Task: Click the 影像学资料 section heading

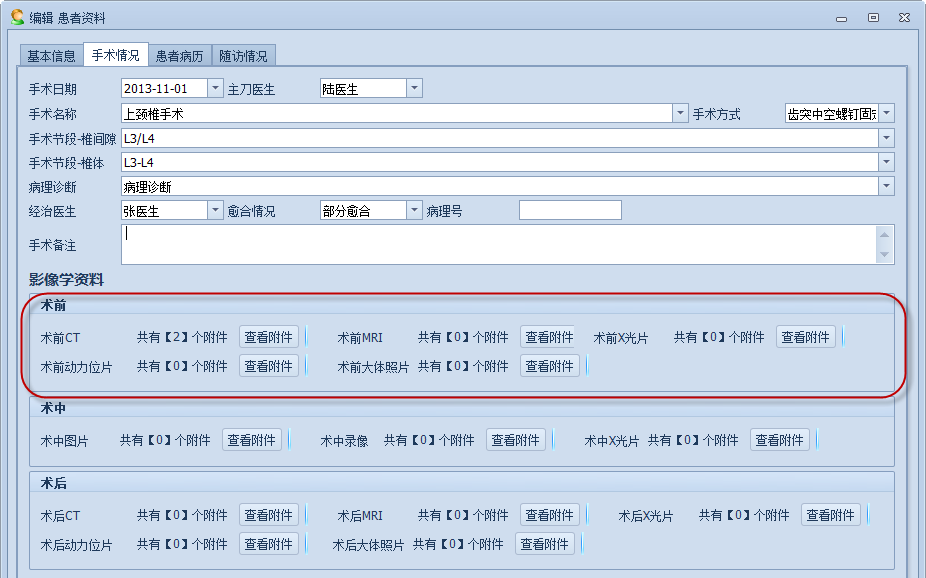Action: tap(66, 279)
